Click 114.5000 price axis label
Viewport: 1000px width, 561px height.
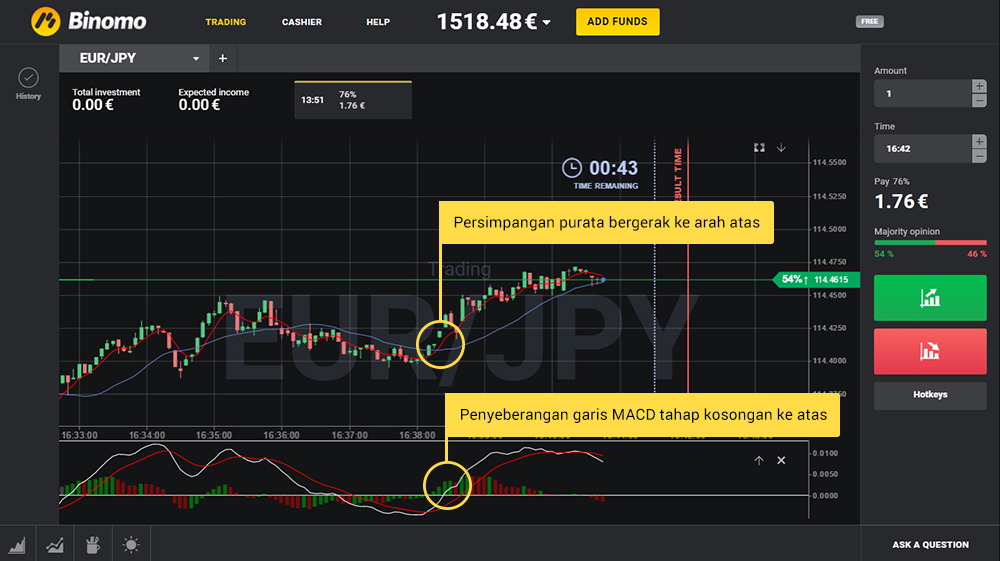click(x=829, y=229)
